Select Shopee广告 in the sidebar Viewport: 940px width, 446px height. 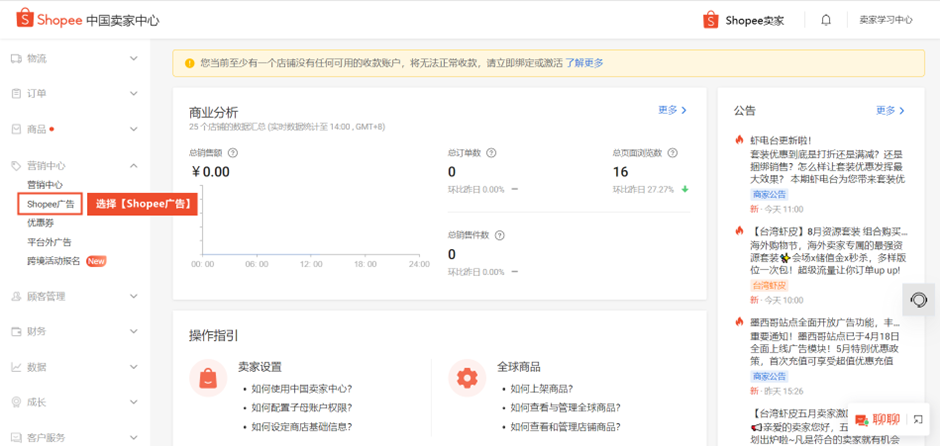[x=50, y=204]
